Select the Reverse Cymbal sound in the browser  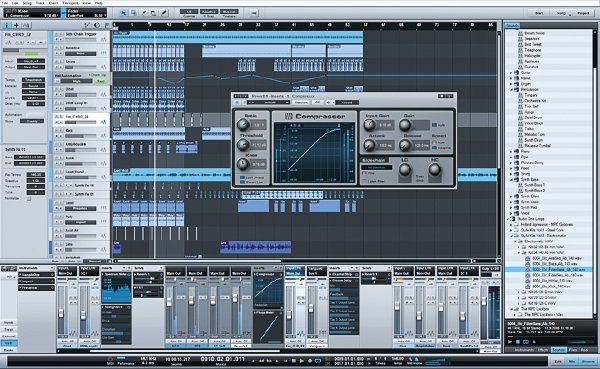click(x=537, y=145)
